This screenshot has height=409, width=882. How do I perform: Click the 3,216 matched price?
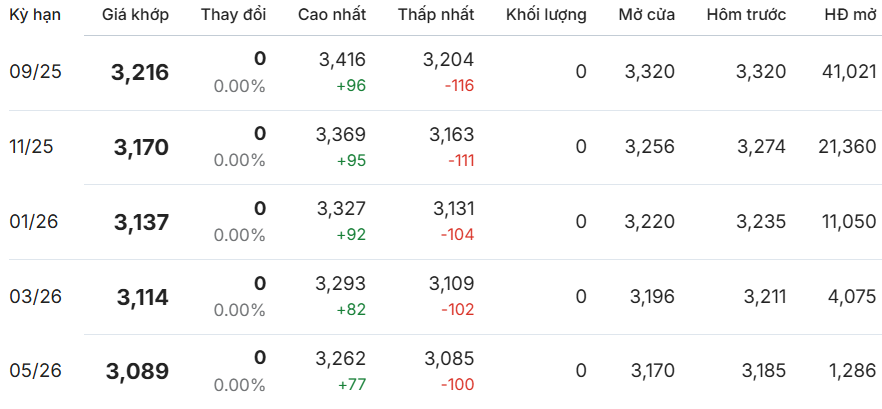tap(140, 73)
